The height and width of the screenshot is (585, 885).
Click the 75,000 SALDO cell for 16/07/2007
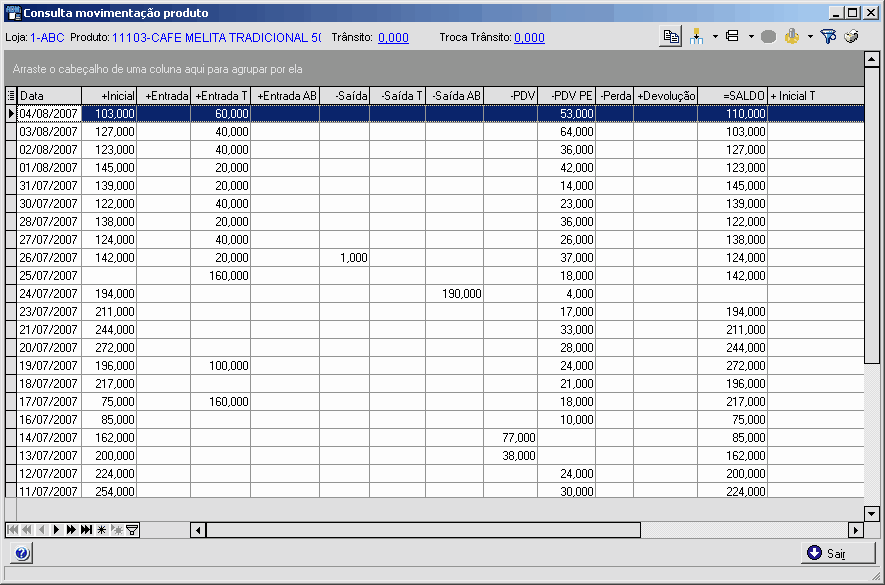(733, 420)
